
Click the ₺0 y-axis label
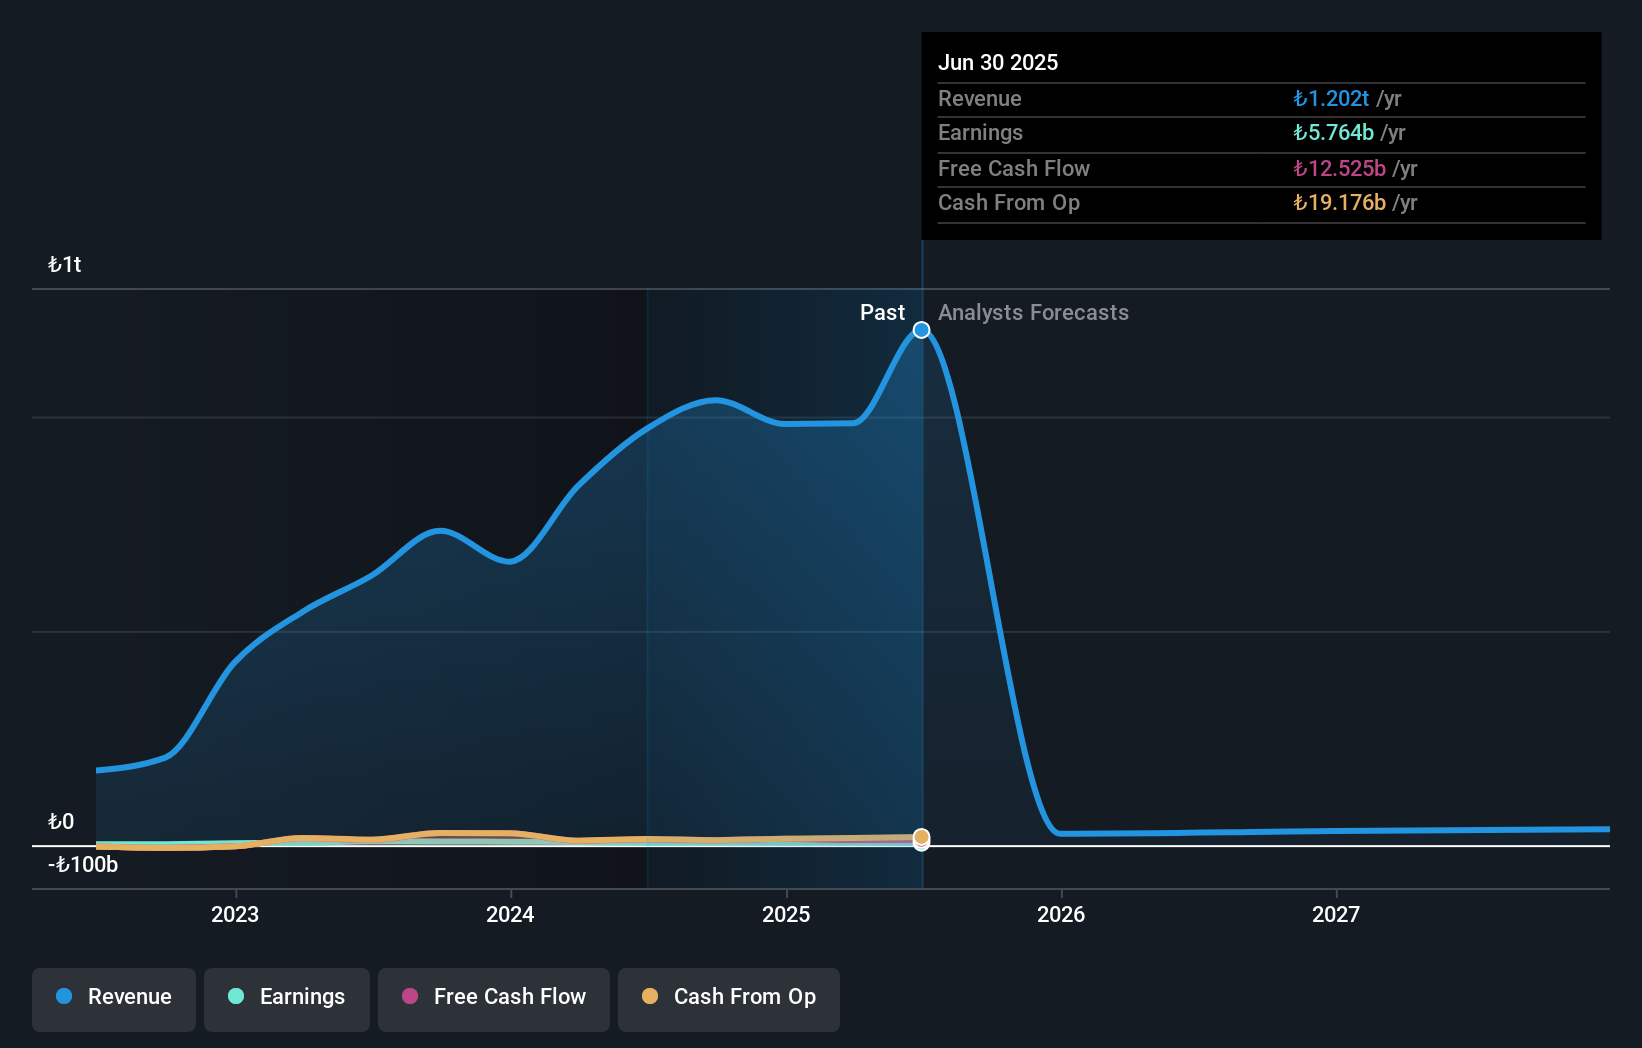[61, 821]
